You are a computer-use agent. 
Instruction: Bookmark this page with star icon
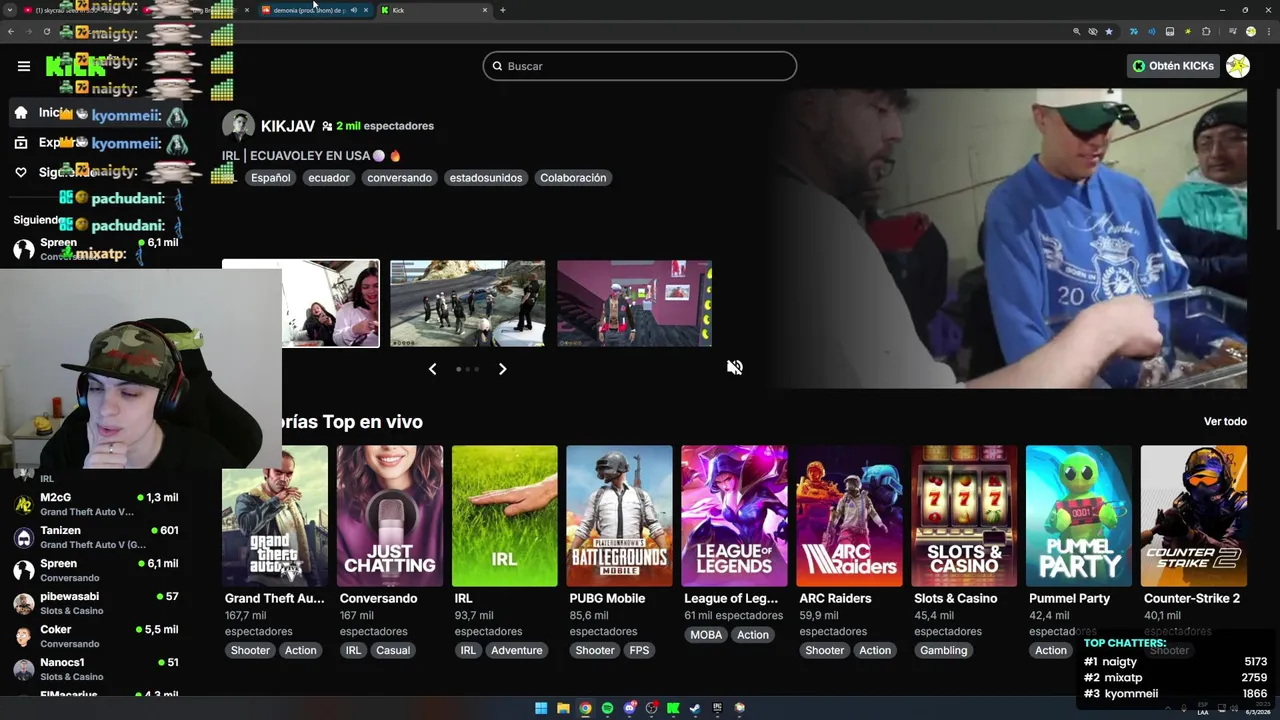click(1108, 31)
